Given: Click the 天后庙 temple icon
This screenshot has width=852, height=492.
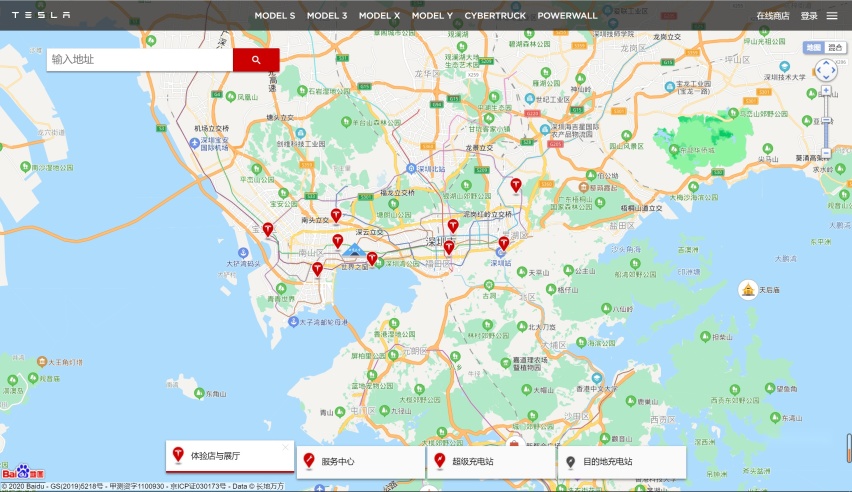Looking at the screenshot, I should (748, 290).
